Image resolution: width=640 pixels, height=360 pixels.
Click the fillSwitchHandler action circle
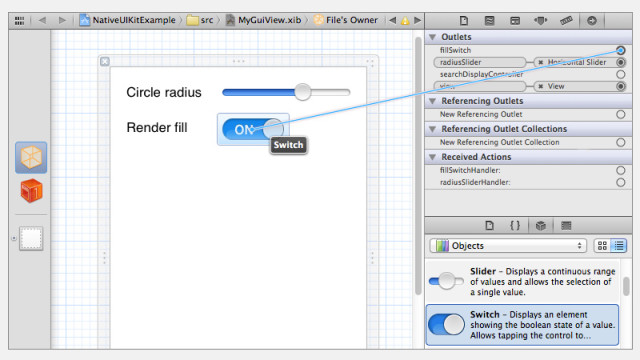click(x=620, y=170)
